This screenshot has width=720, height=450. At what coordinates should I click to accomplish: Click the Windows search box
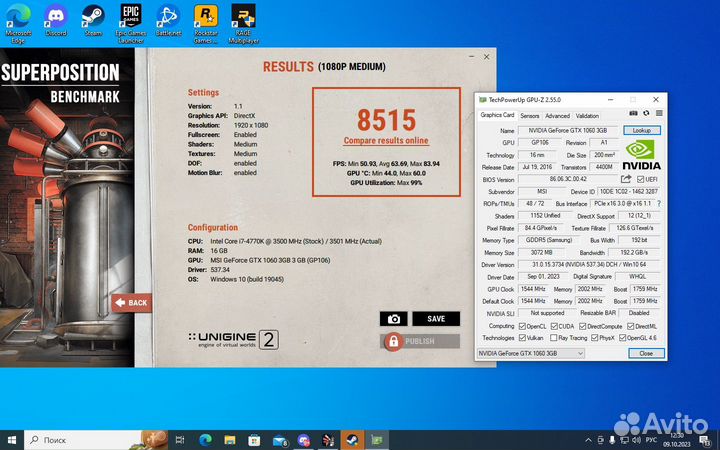[x=96, y=440]
